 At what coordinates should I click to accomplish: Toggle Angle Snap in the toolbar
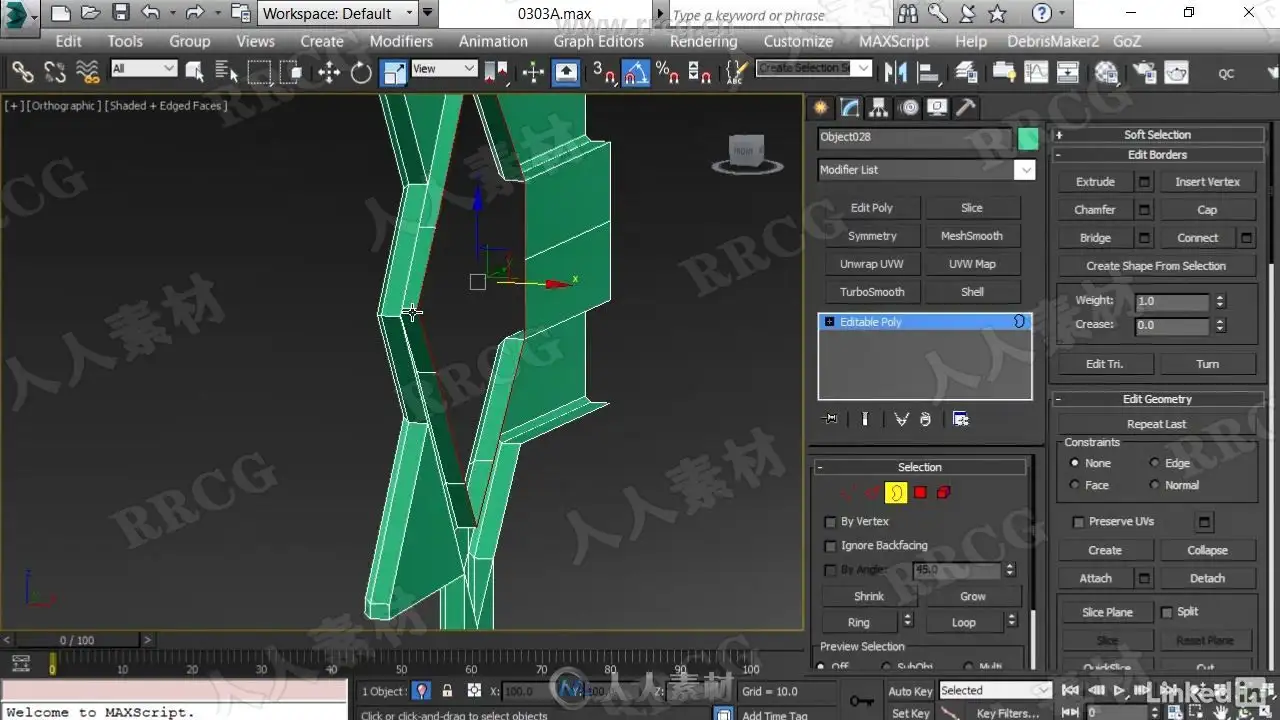pyautogui.click(x=636, y=72)
